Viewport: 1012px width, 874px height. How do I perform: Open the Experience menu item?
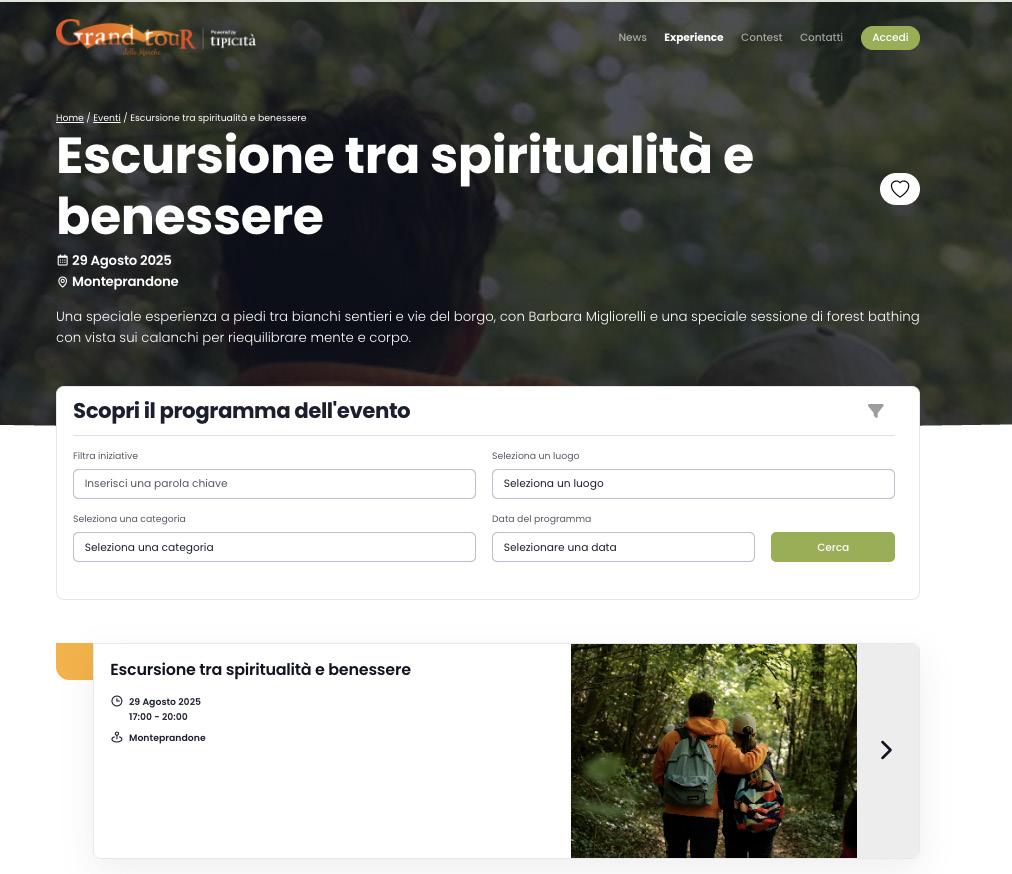694,37
